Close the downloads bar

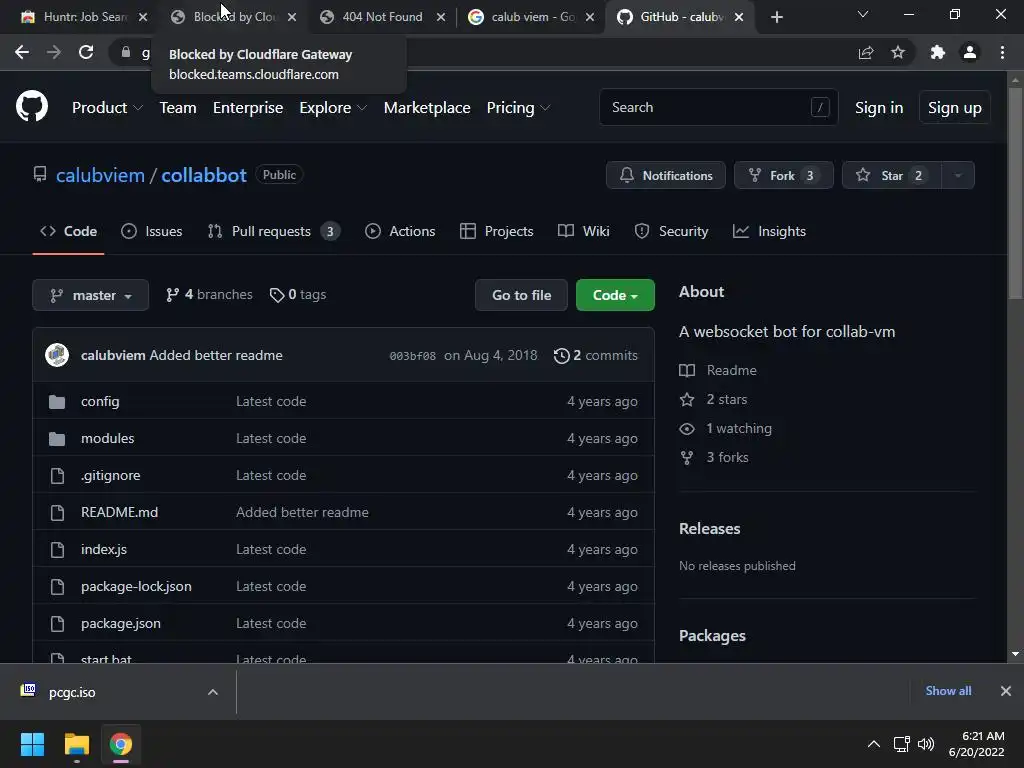[1006, 691]
